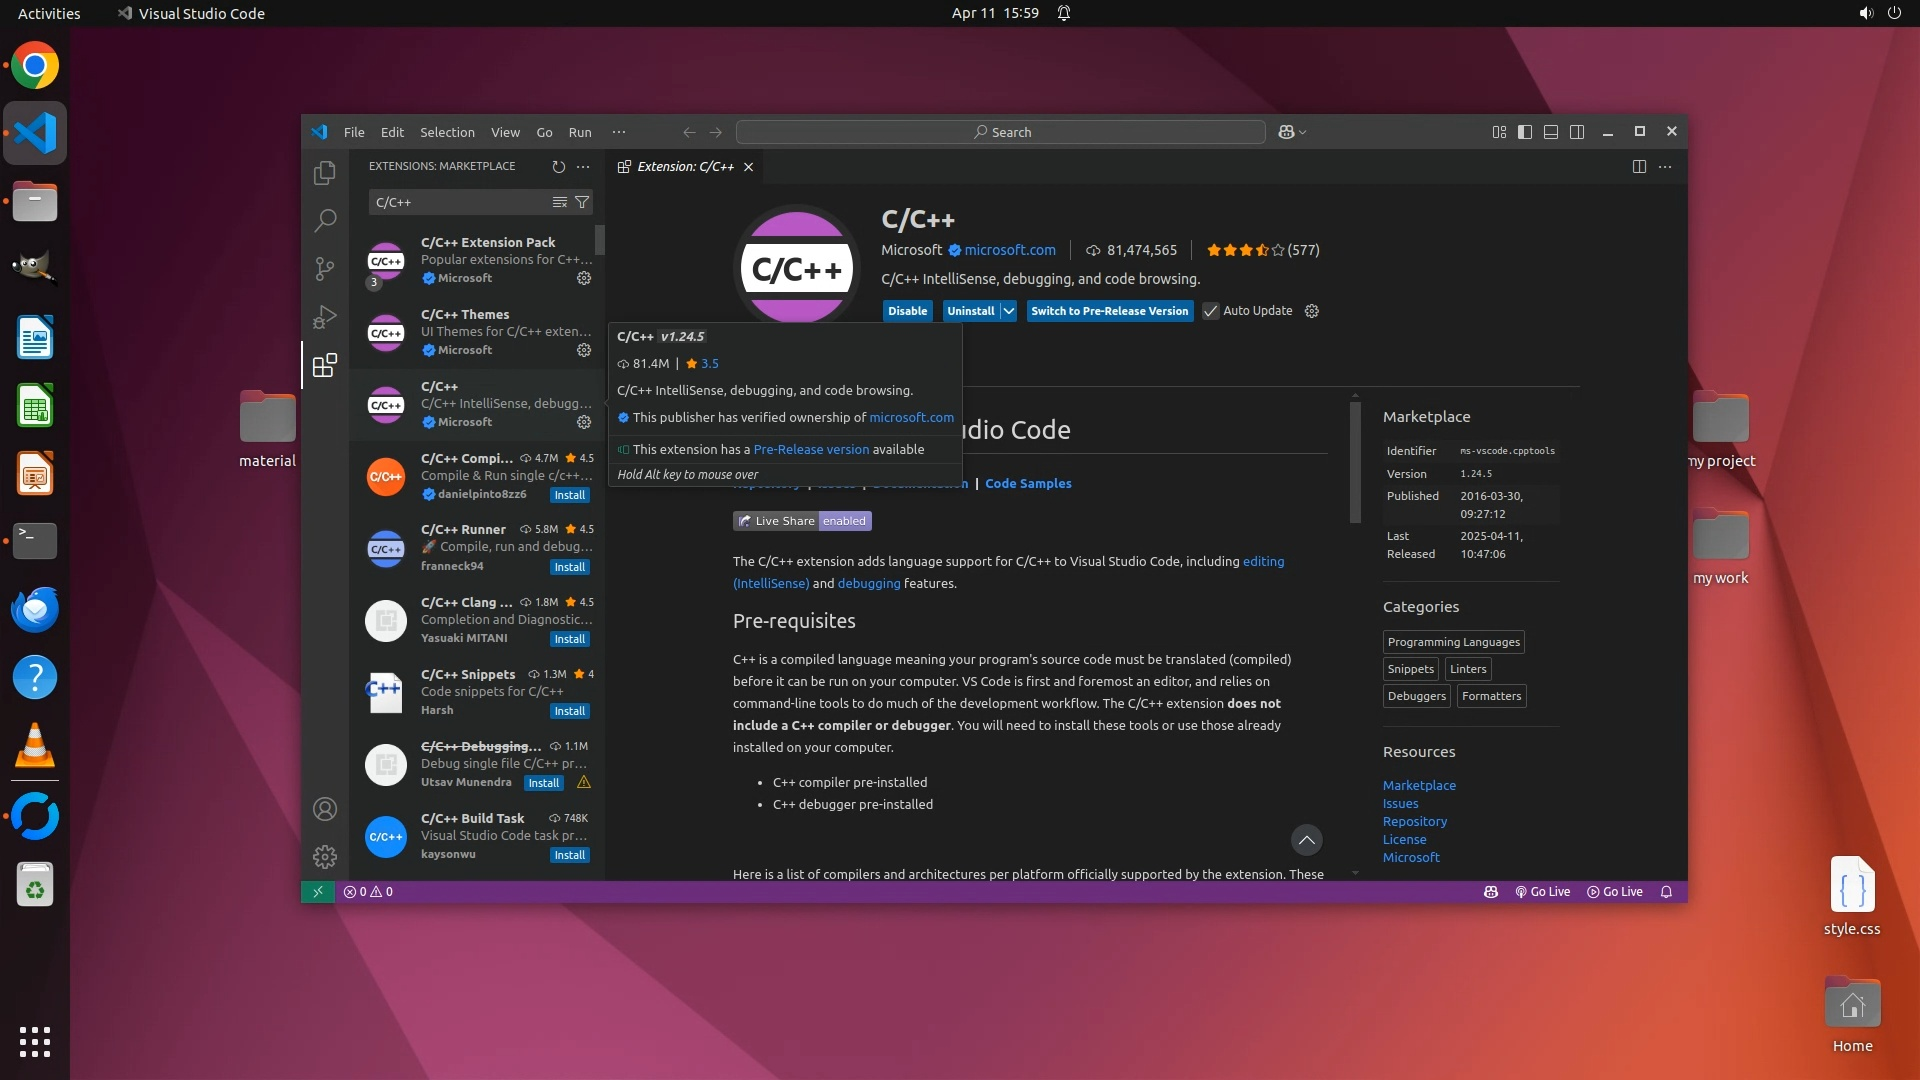The image size is (1920, 1080).
Task: Open the Explorer view in activity bar
Action: click(x=324, y=173)
